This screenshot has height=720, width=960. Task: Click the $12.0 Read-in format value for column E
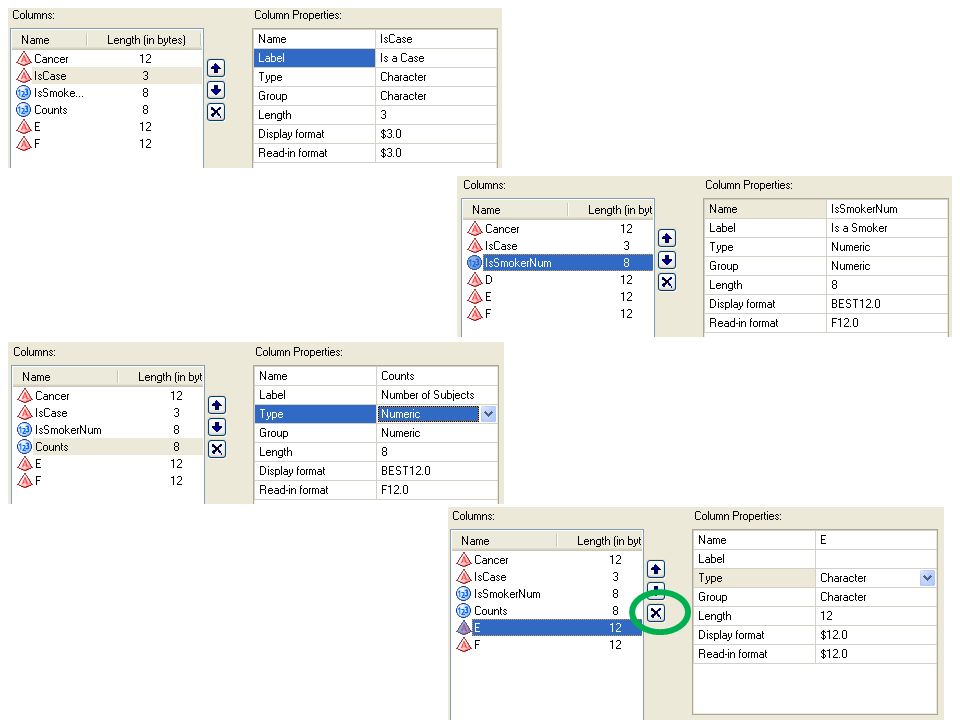pyautogui.click(x=876, y=654)
